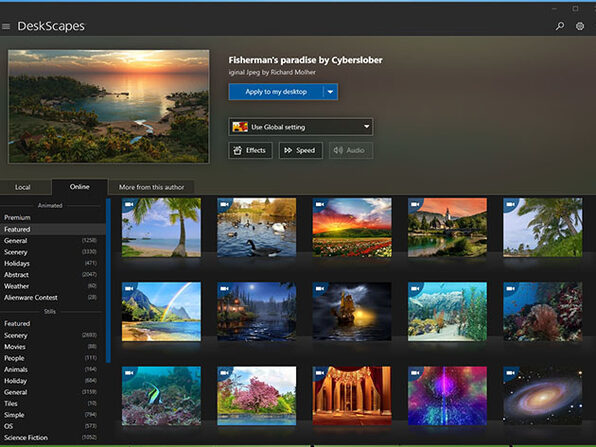This screenshot has width=596, height=447.
Task: Open the More from this author tab
Action: [151, 187]
